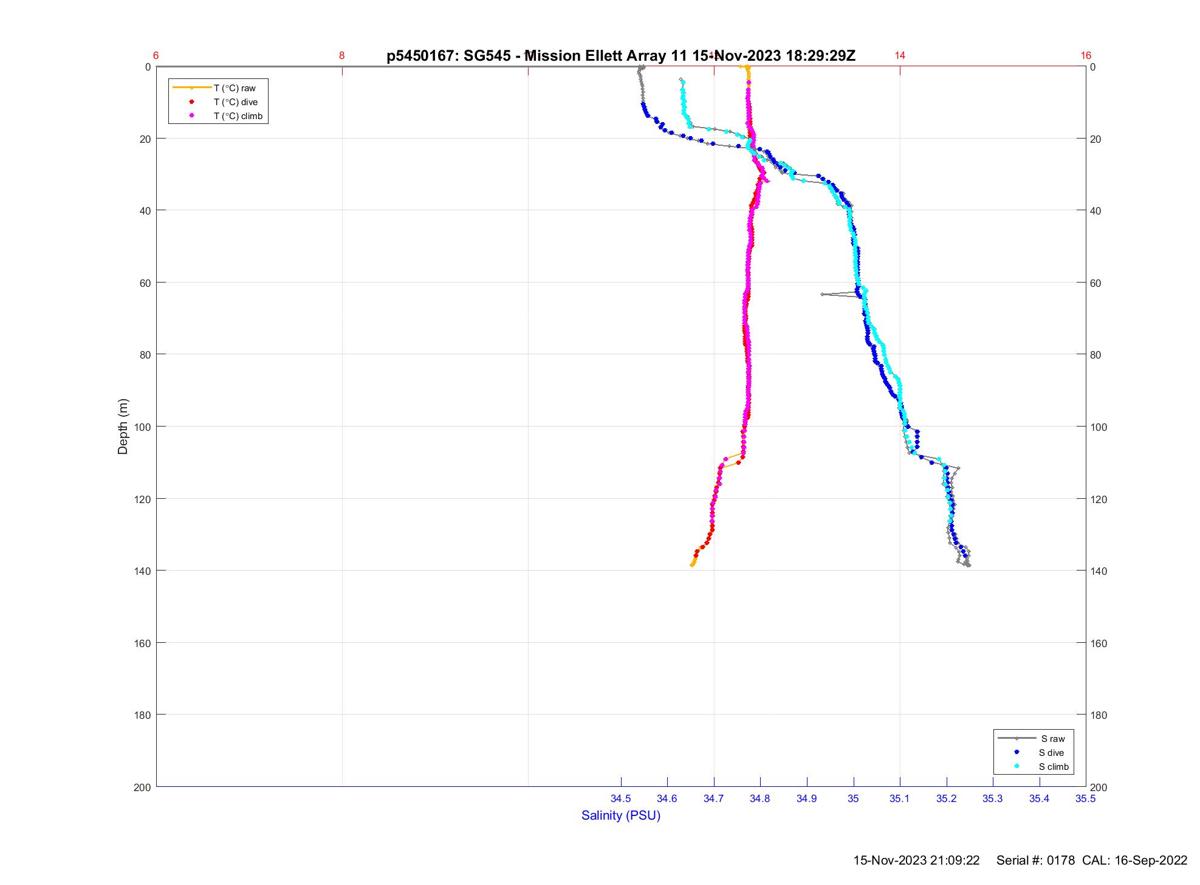This screenshot has width=1200, height=885.
Task: Click the plot title 'p5450167: SG545 - Mission Ellett Array 11'
Action: click(x=538, y=56)
